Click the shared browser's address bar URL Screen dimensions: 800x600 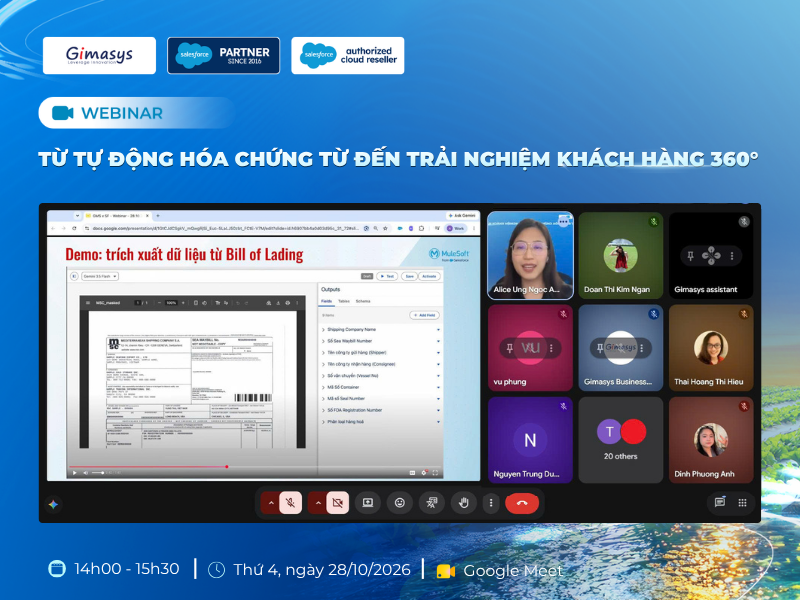pyautogui.click(x=226, y=229)
